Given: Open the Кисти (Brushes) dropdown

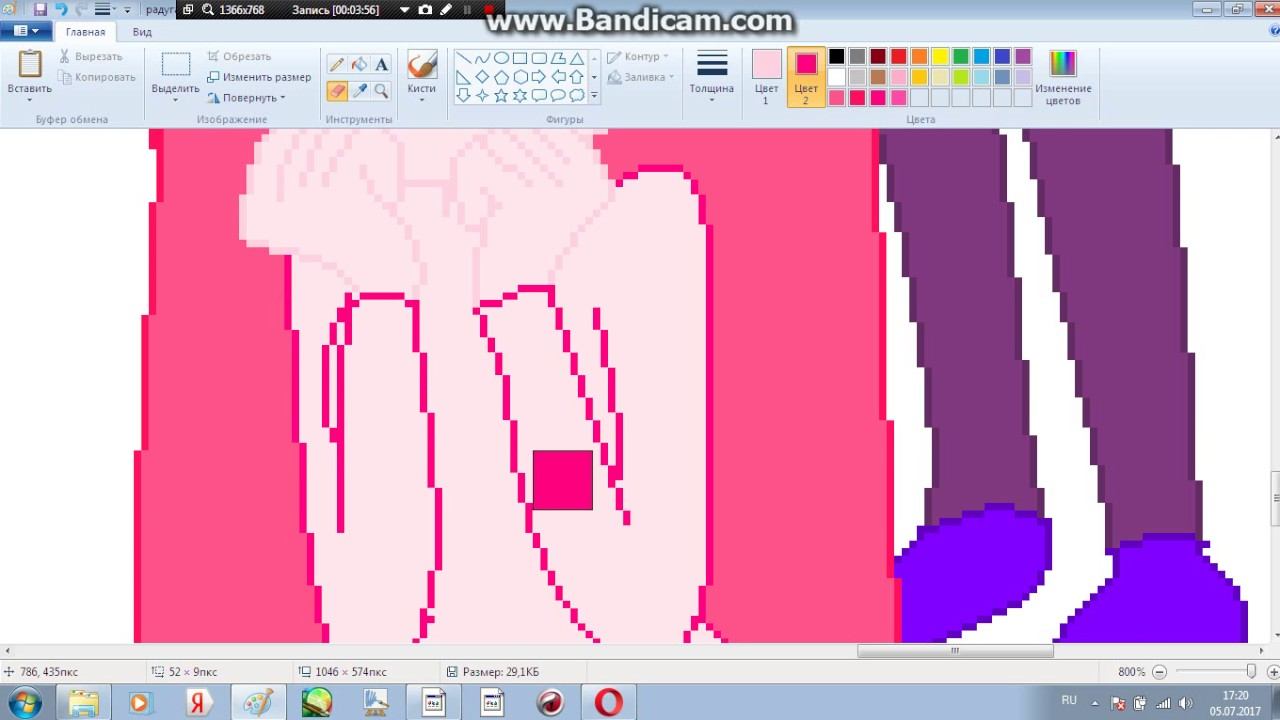Looking at the screenshot, I should pyautogui.click(x=422, y=99).
